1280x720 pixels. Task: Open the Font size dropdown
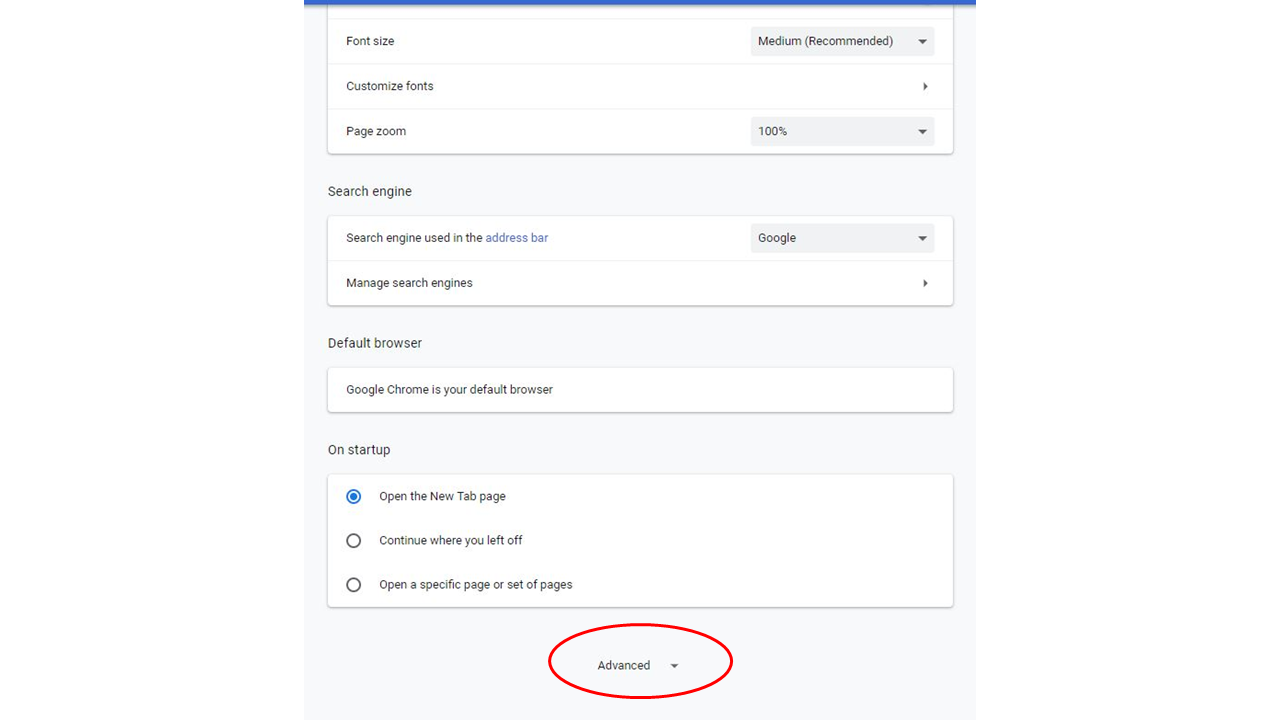[x=842, y=41]
